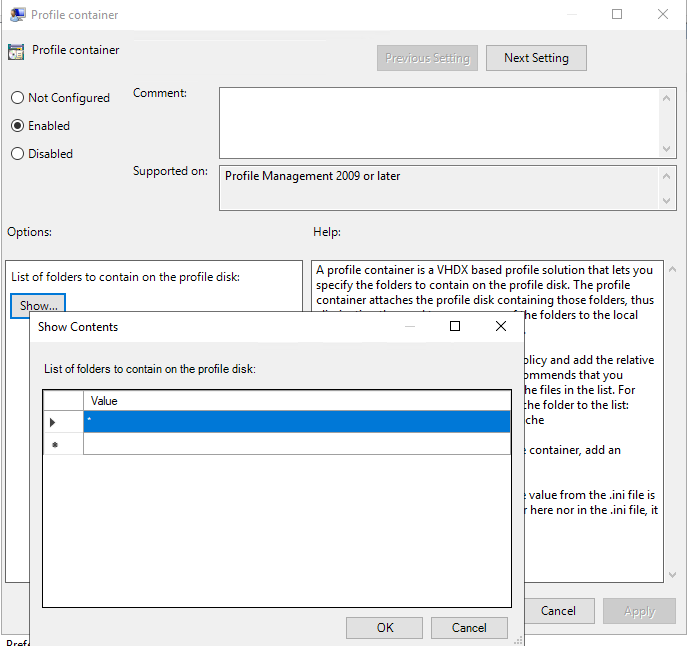This screenshot has height=646, width=687.
Task: Select the Not Configured radio option
Action: tap(18, 98)
